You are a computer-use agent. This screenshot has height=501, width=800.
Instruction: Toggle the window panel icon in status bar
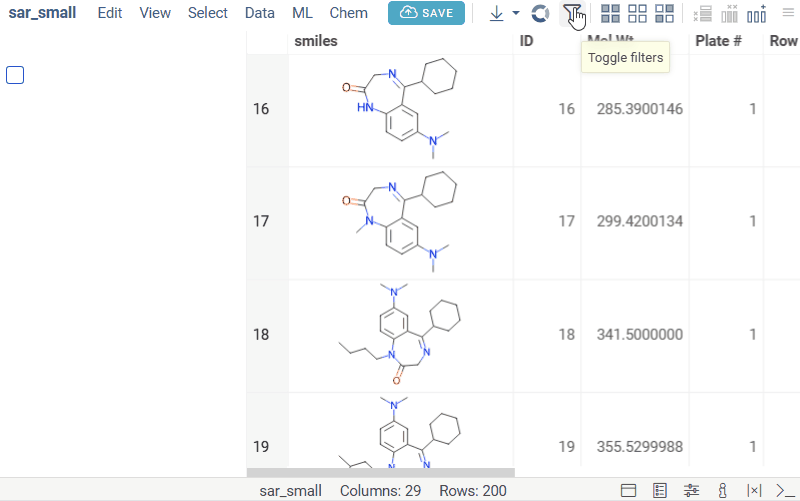click(x=629, y=490)
